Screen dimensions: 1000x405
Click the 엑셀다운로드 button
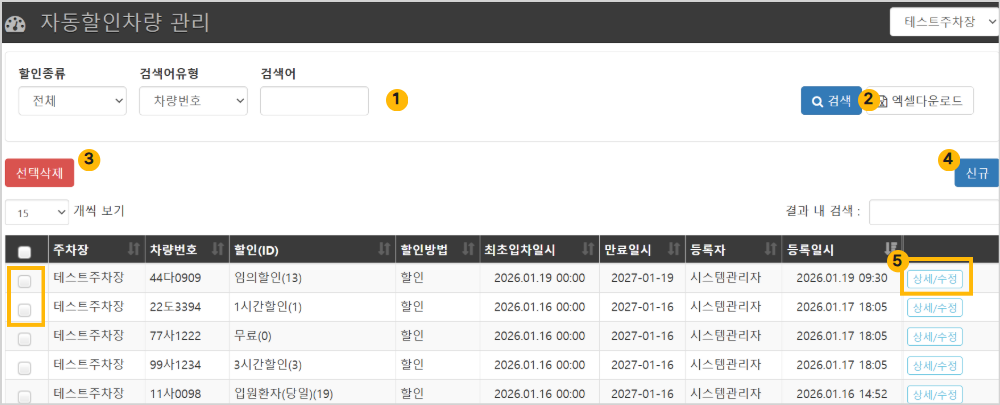click(x=919, y=101)
